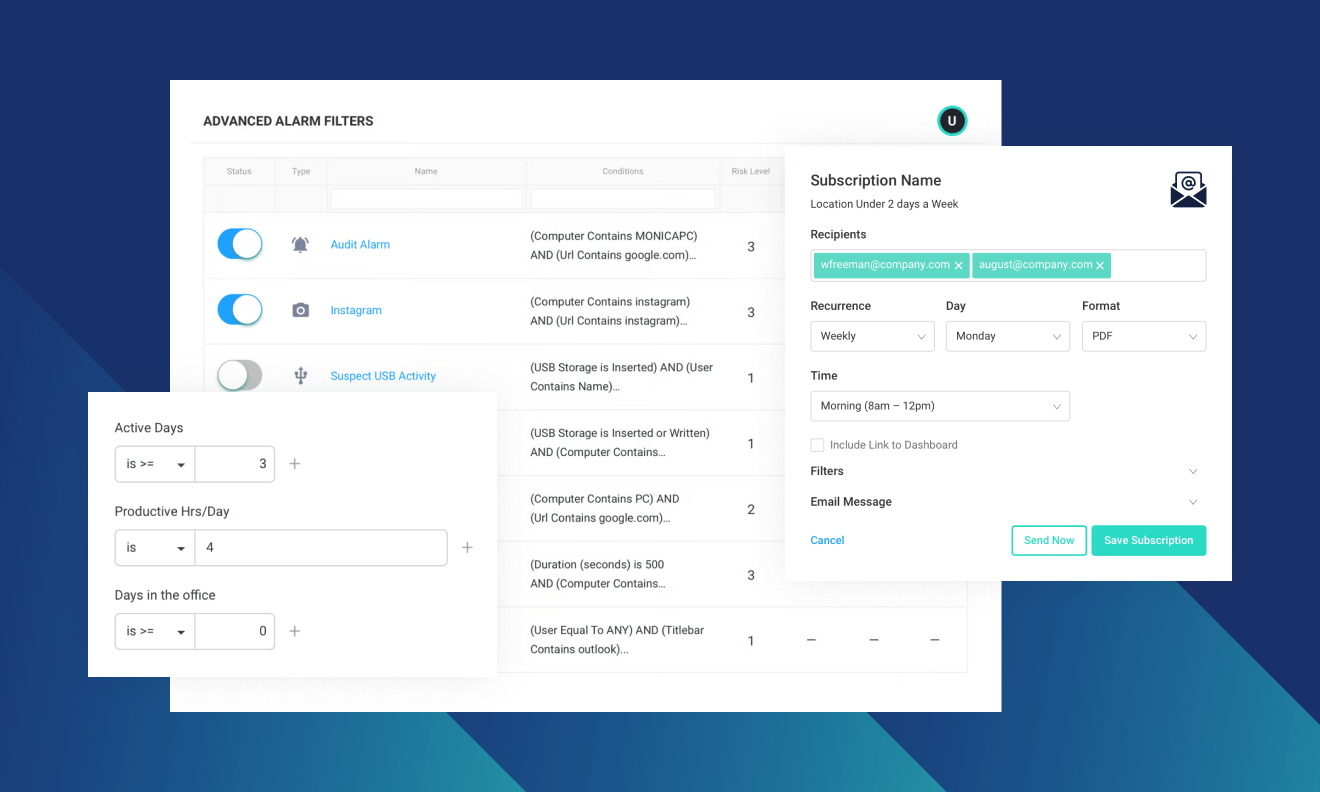This screenshot has width=1320, height=792.
Task: Check Include Link to Dashboard
Action: coord(817,445)
